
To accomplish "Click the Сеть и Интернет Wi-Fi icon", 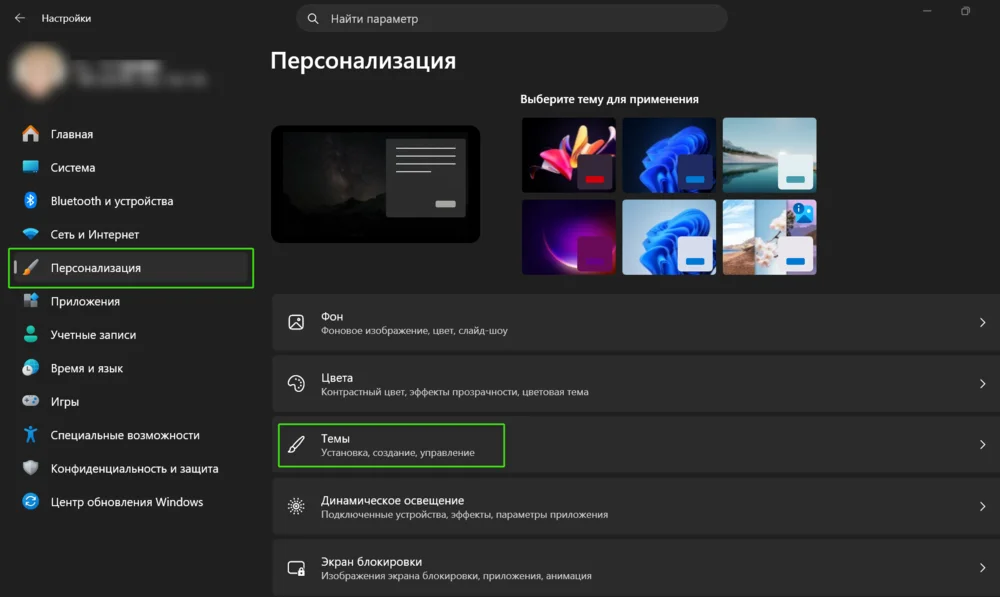I will (x=30, y=234).
